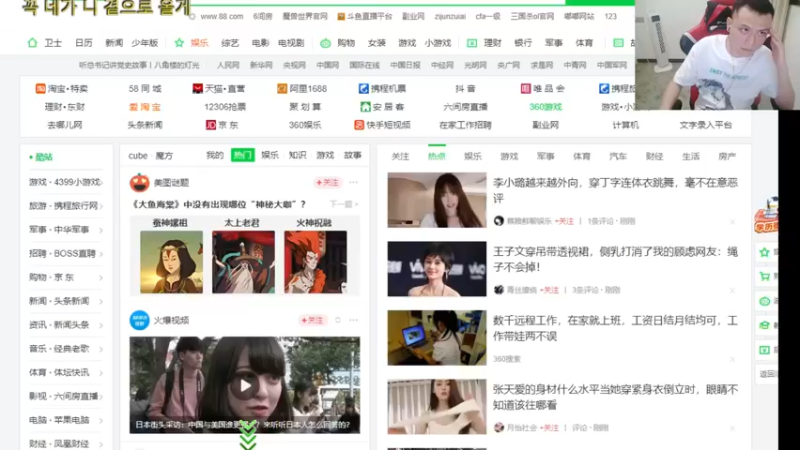Click the author avatar under 李小璐 article
The height and width of the screenshot is (450, 800).
click(498, 221)
